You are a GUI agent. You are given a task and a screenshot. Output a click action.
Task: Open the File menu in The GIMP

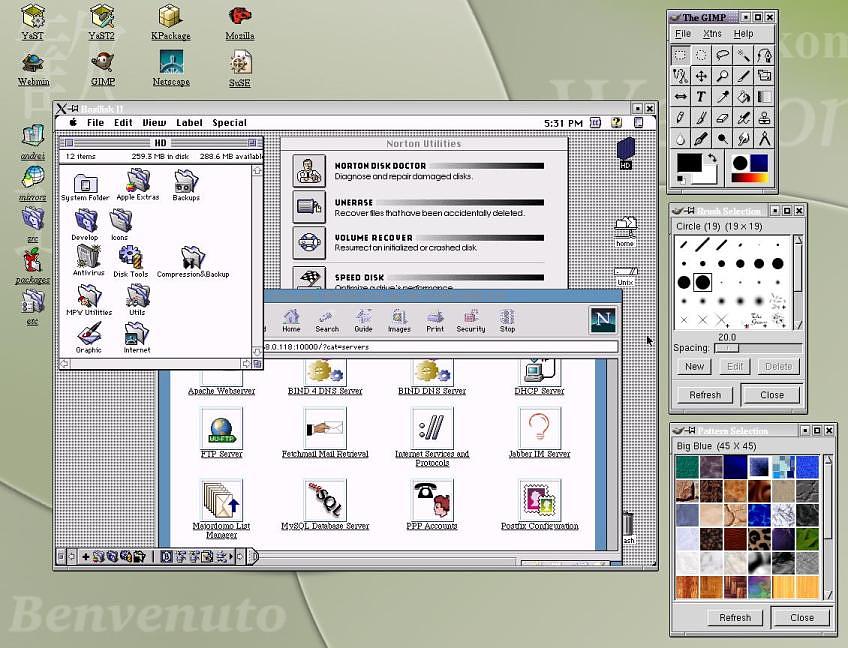coord(683,34)
